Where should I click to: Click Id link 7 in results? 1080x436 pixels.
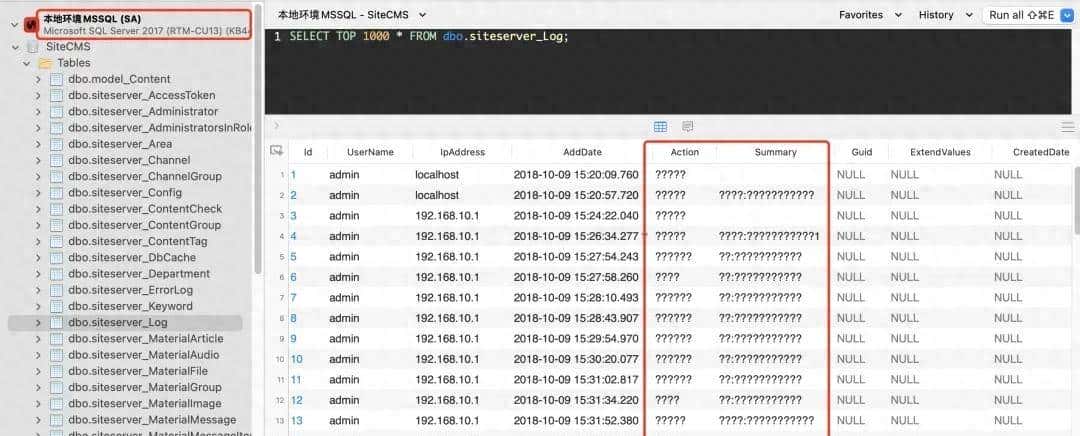coord(293,298)
